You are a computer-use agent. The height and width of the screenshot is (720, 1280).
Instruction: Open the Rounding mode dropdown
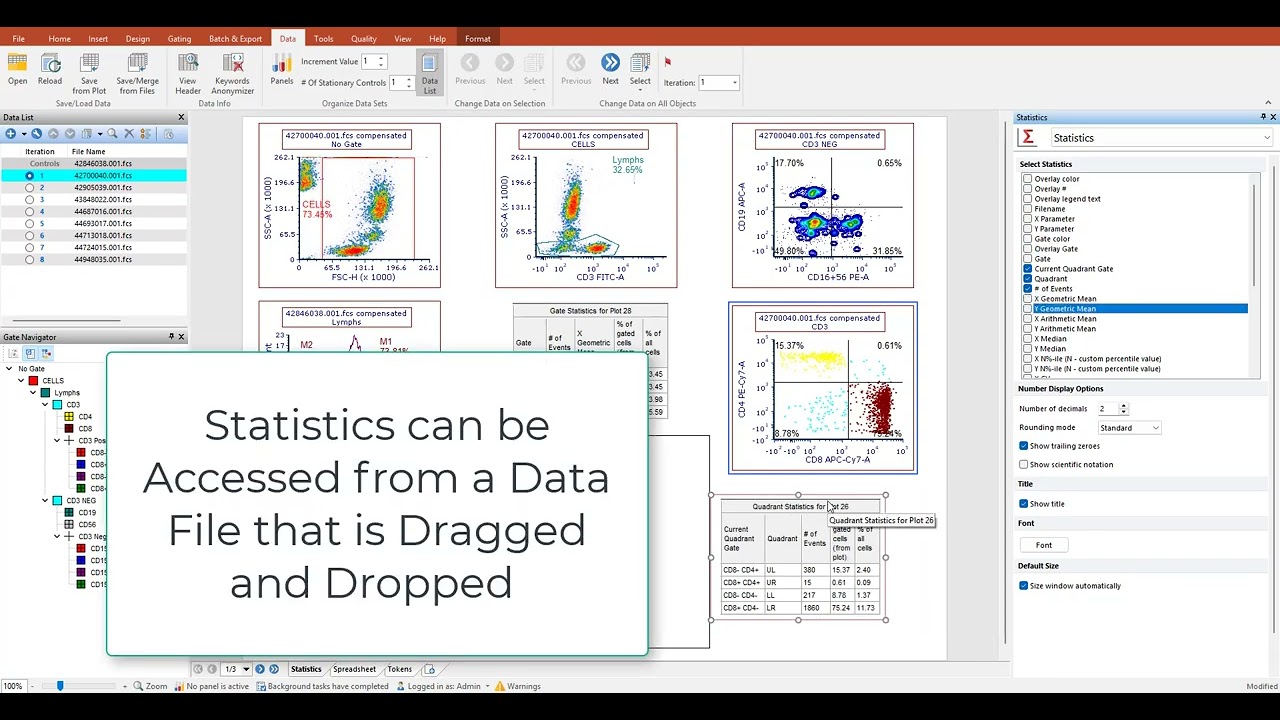tap(1155, 428)
